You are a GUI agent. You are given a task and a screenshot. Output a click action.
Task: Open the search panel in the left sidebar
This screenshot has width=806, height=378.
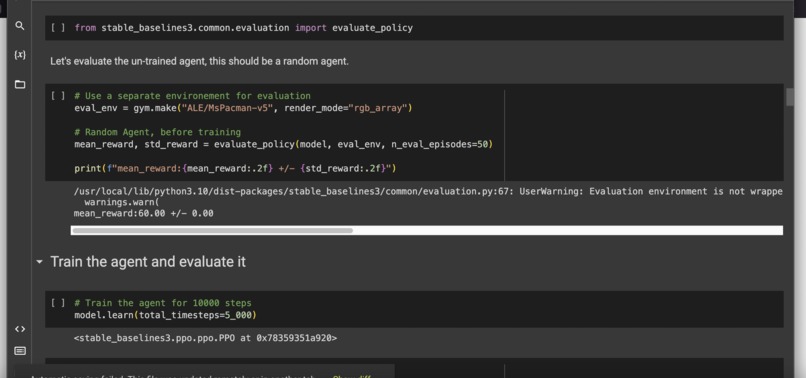point(20,26)
